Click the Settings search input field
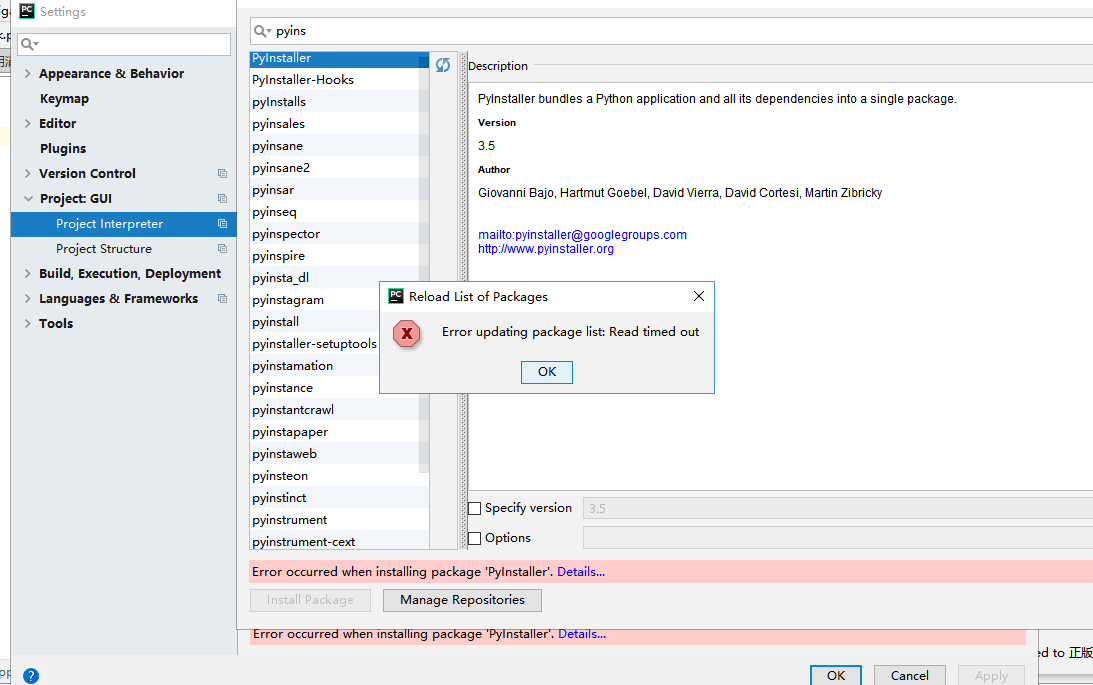 [x=124, y=45]
